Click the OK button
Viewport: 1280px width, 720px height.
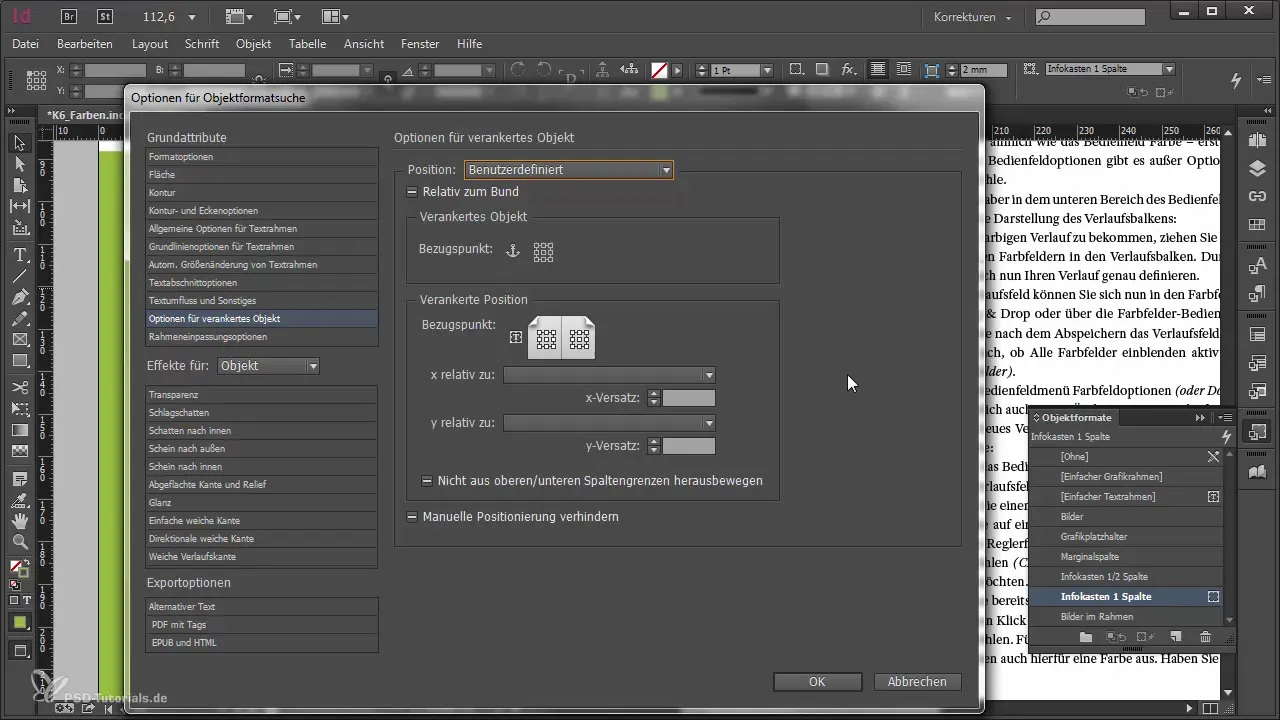tap(817, 681)
